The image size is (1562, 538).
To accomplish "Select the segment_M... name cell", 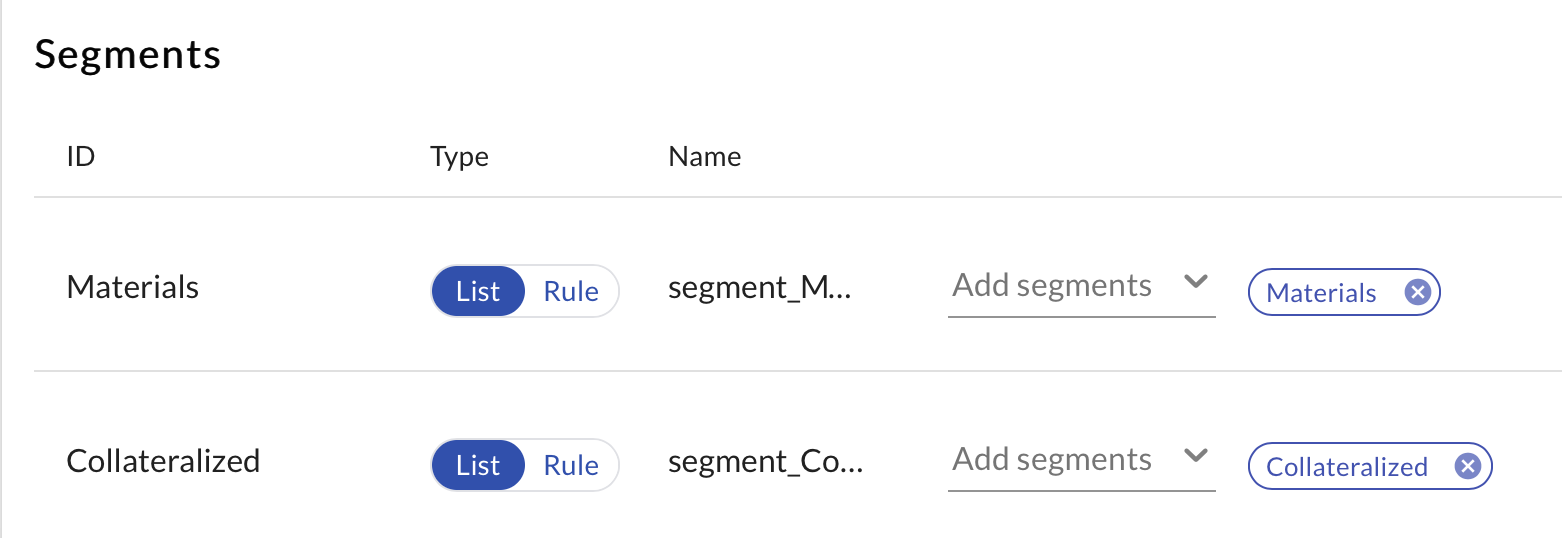I will pyautogui.click(x=759, y=288).
